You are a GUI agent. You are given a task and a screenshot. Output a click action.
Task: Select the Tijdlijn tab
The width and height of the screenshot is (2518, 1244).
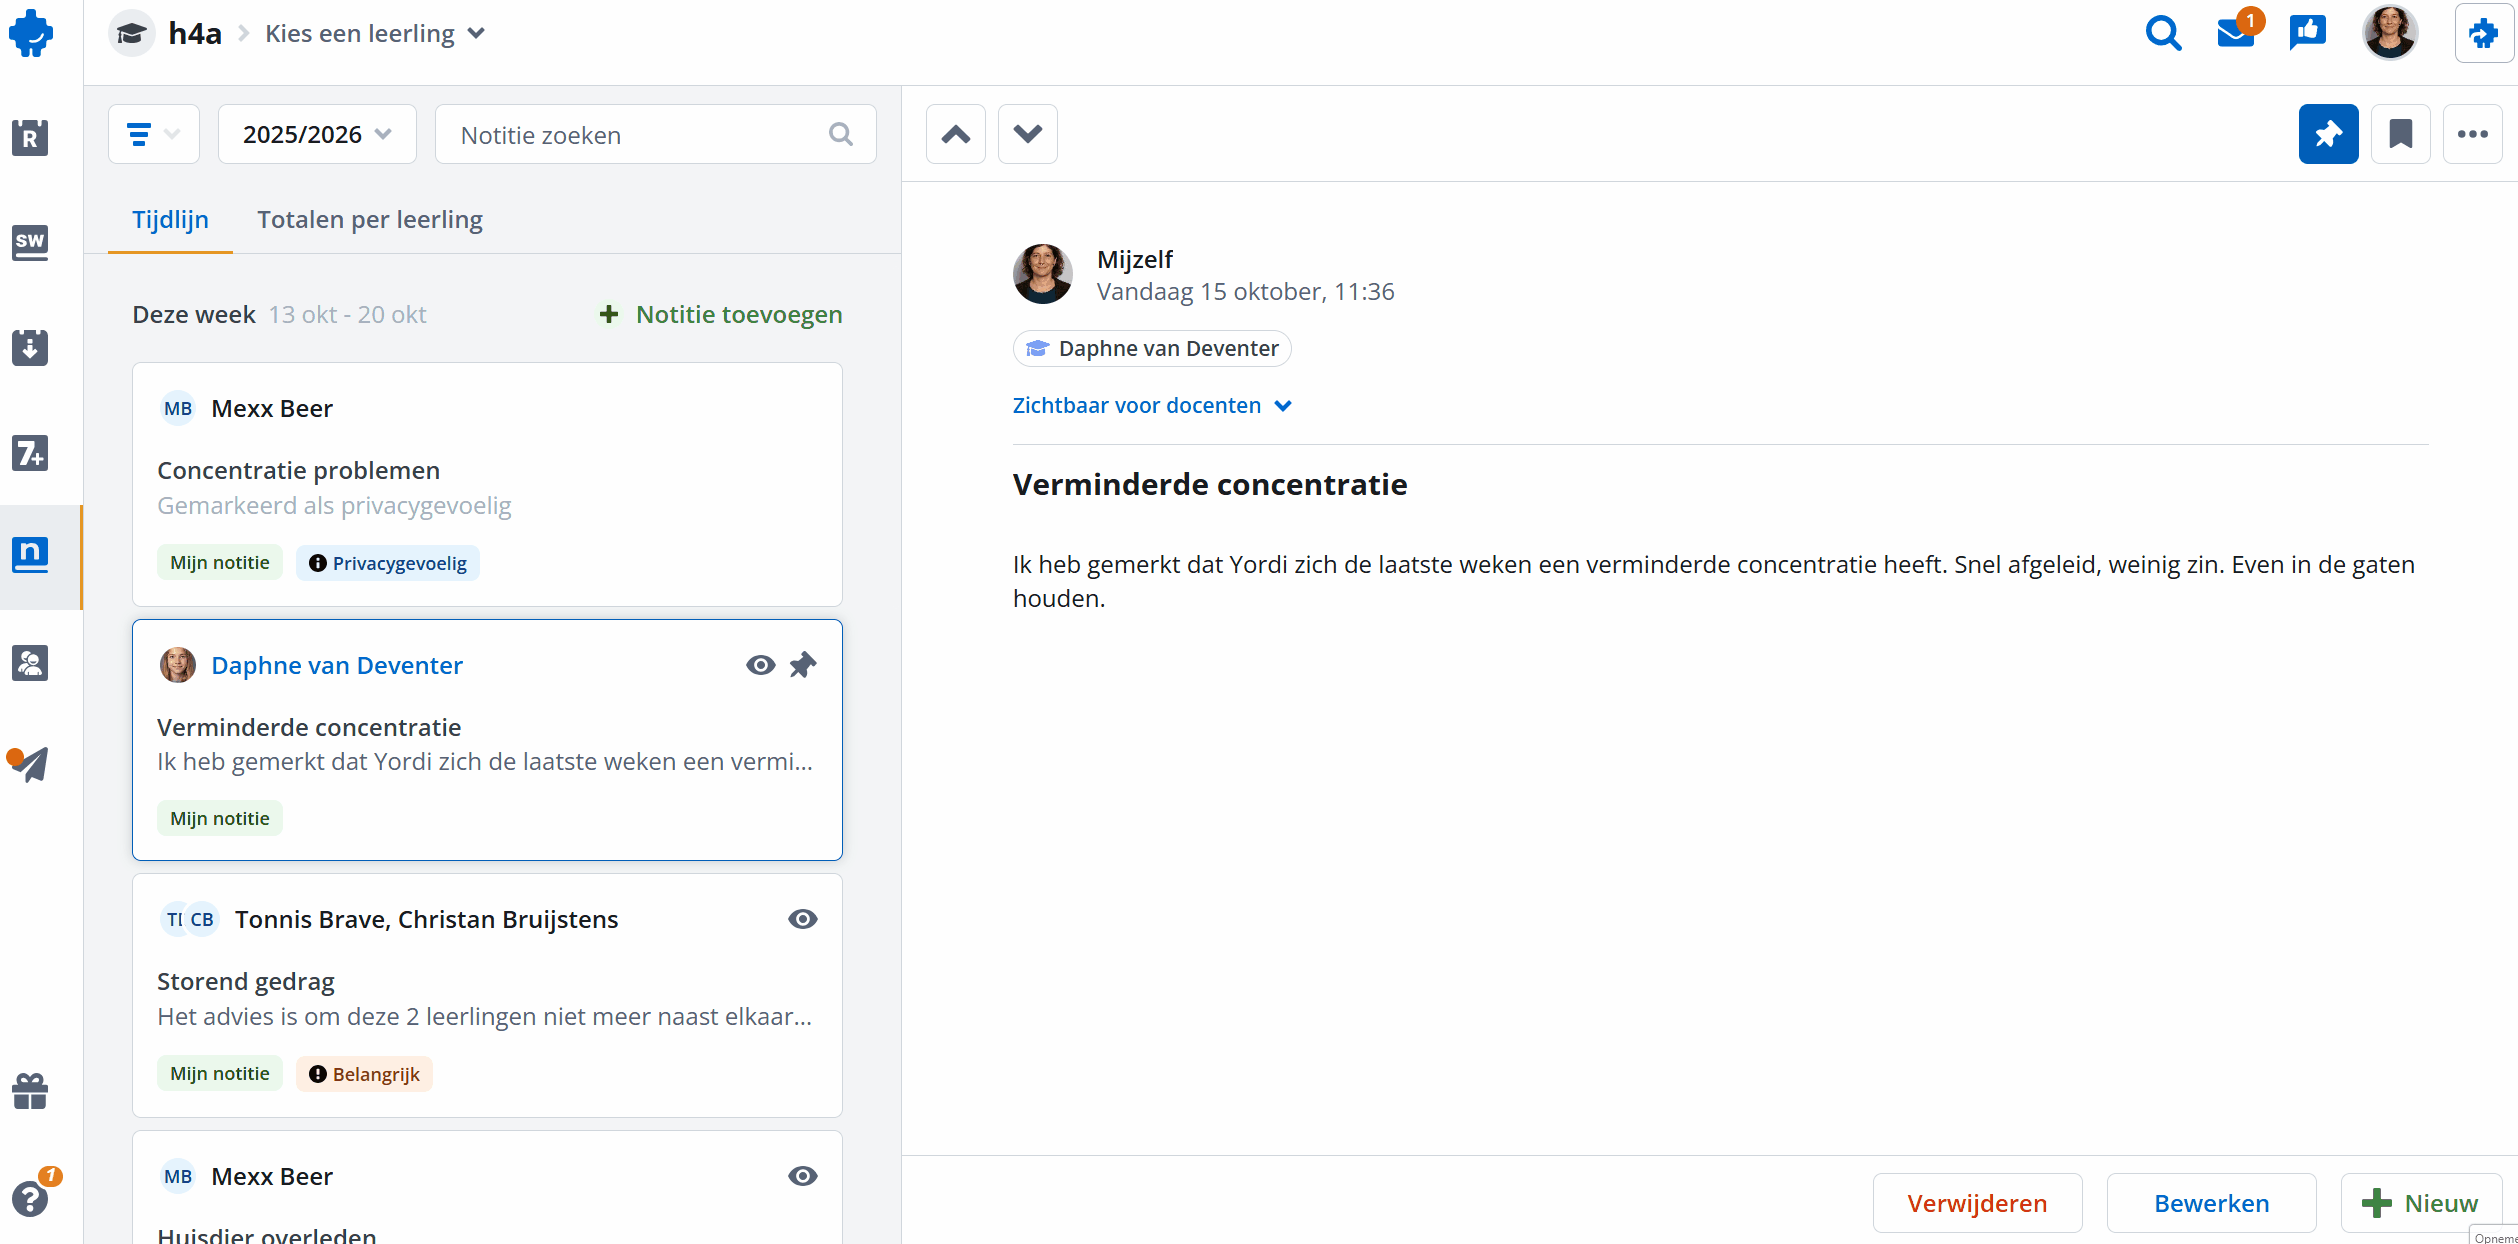point(170,219)
